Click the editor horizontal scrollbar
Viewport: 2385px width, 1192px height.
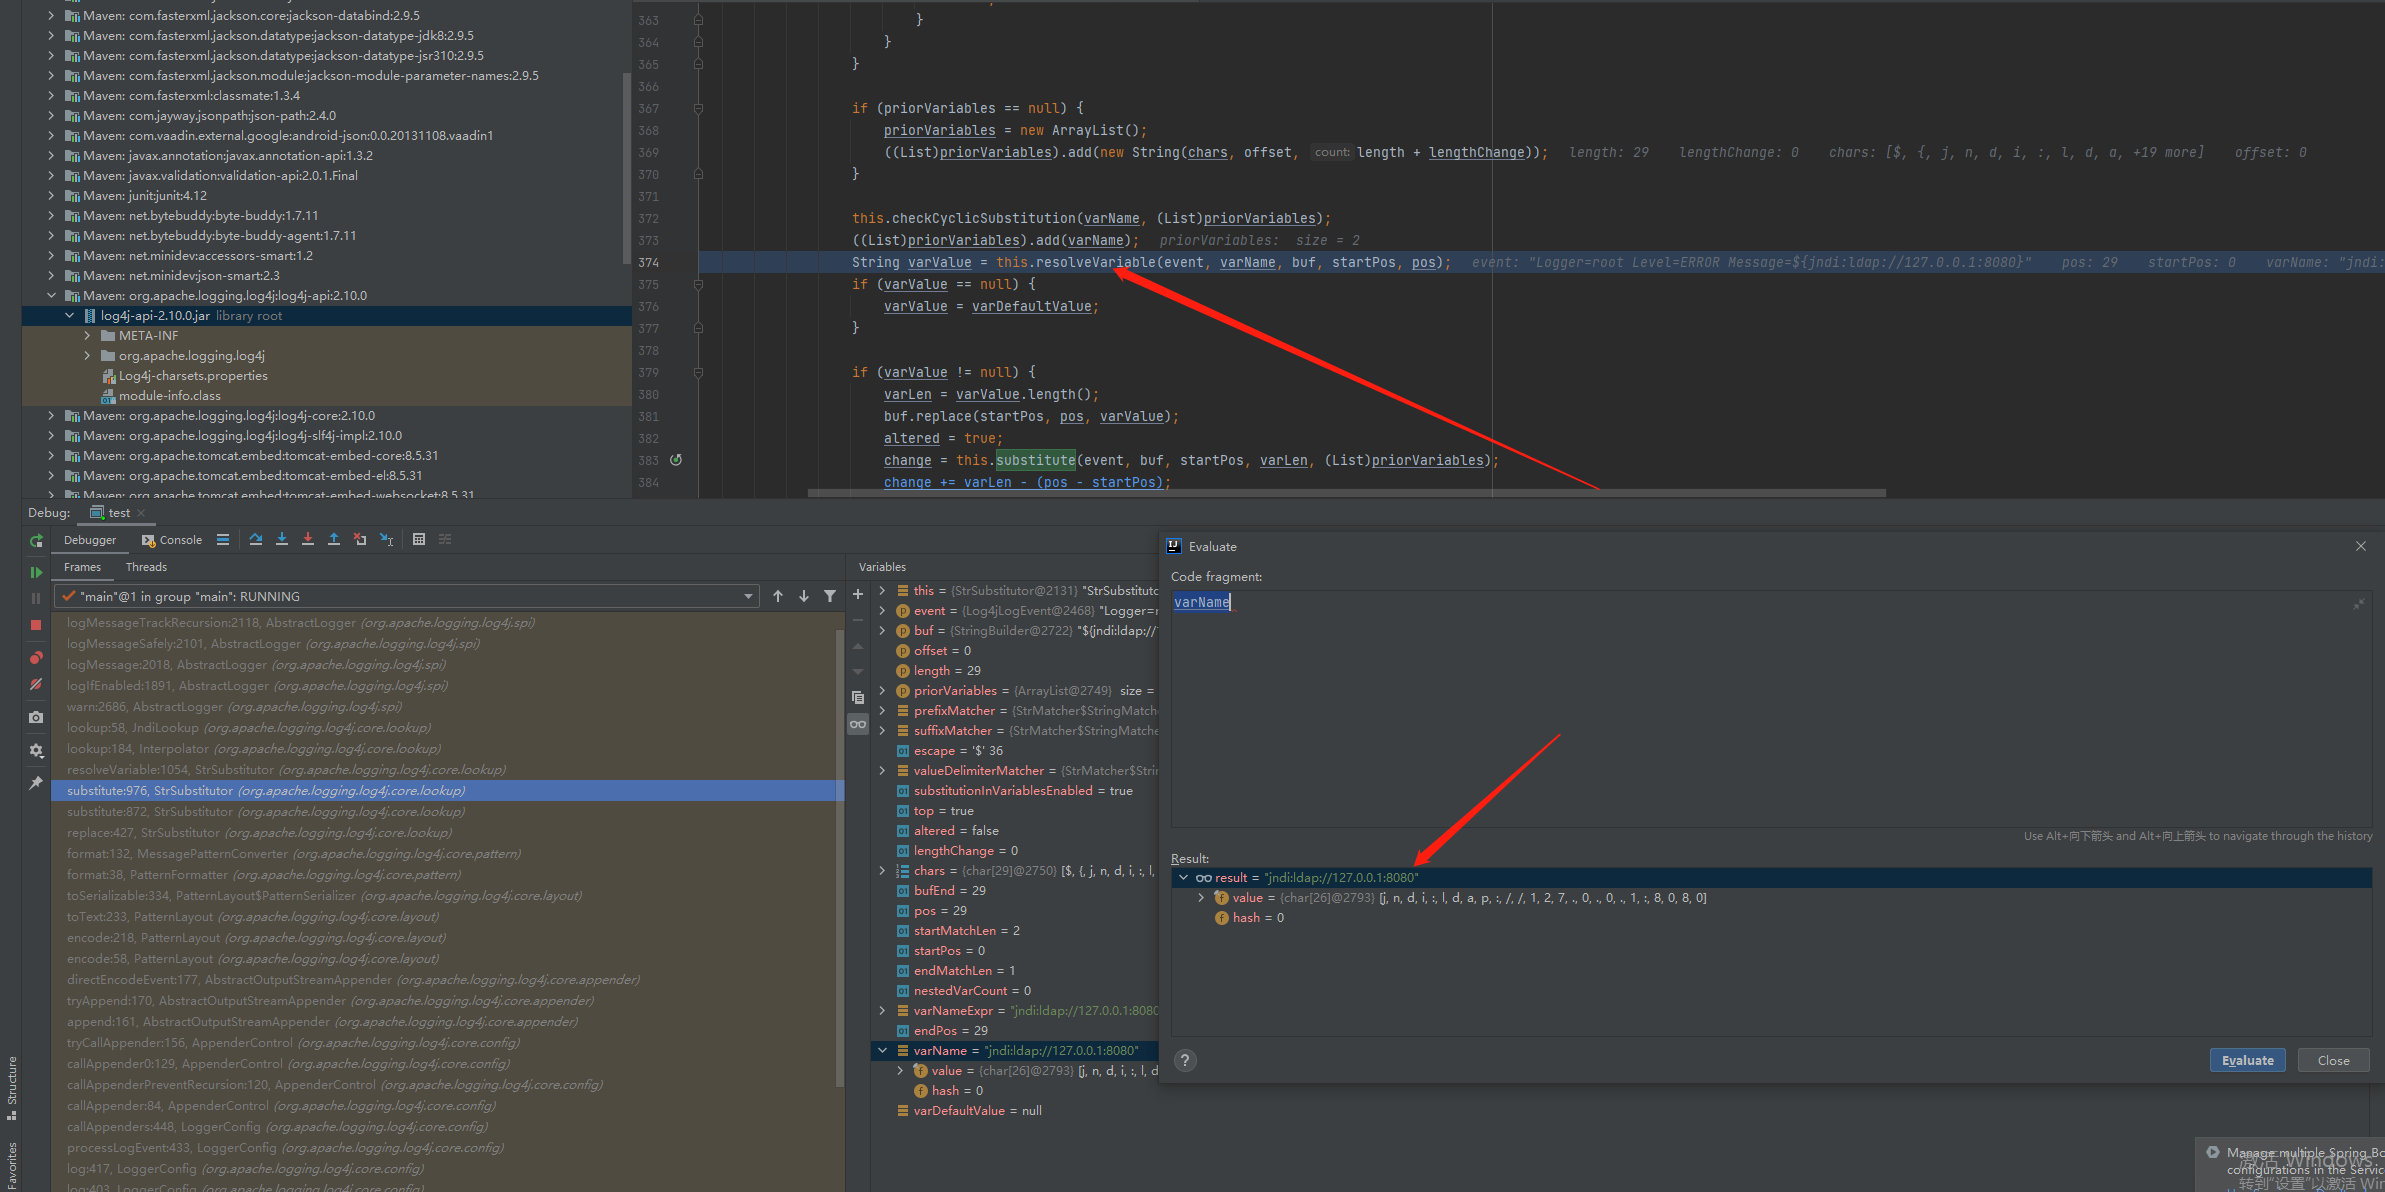point(1346,493)
